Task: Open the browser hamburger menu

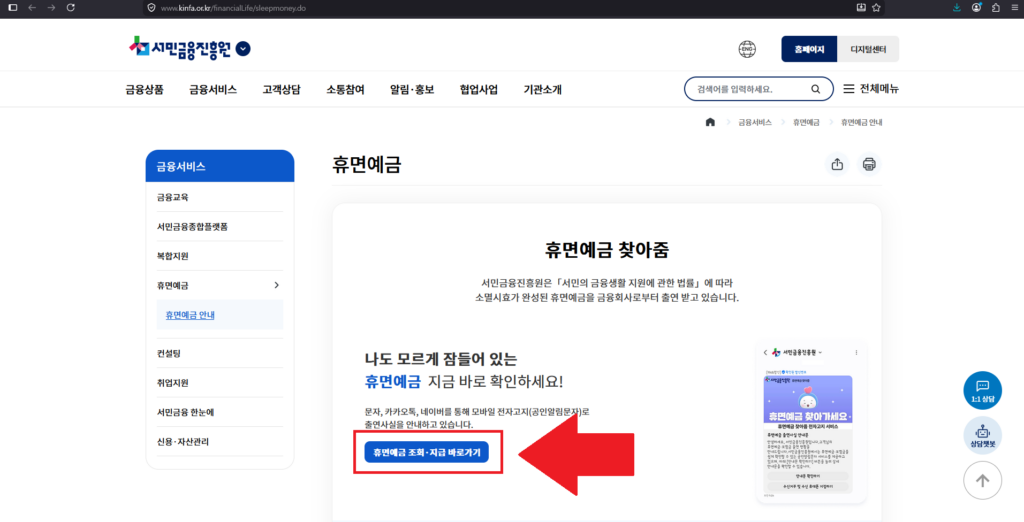Action: click(1014, 7)
